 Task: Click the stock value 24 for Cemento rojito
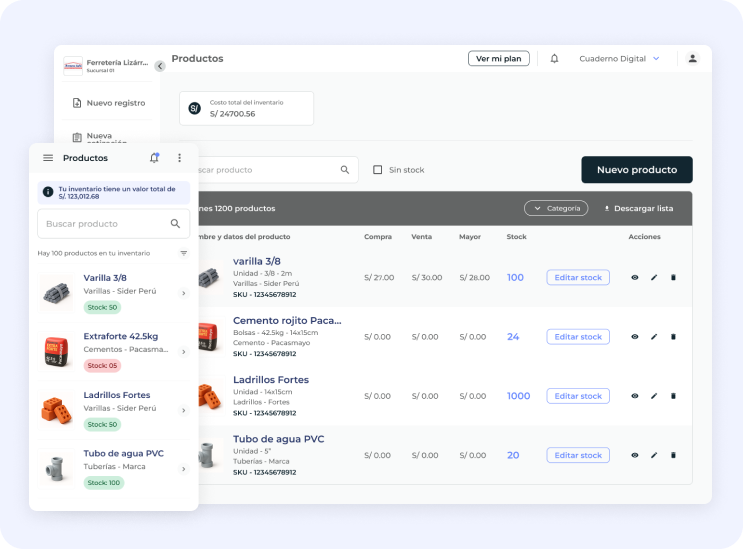click(513, 337)
